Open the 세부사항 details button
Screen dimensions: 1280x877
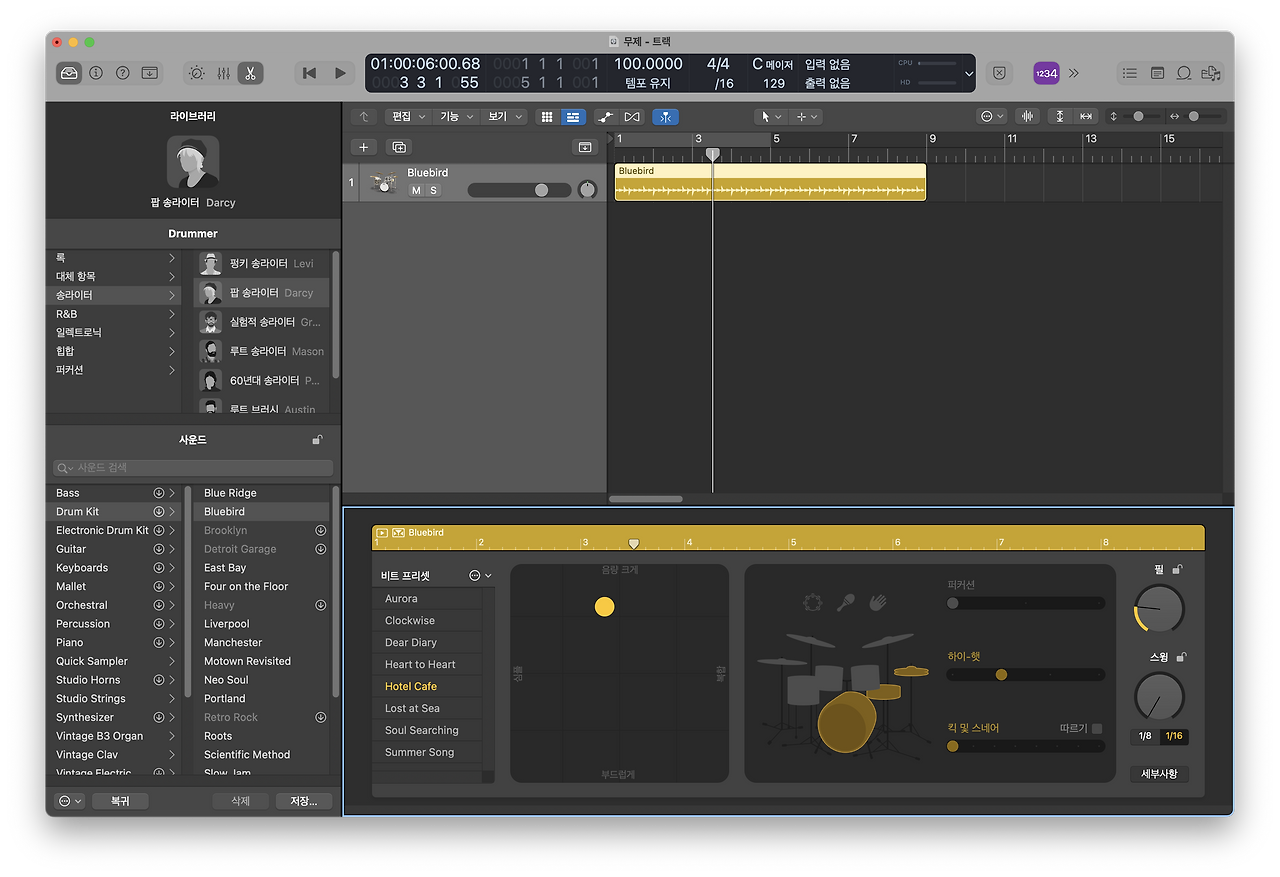click(1159, 774)
